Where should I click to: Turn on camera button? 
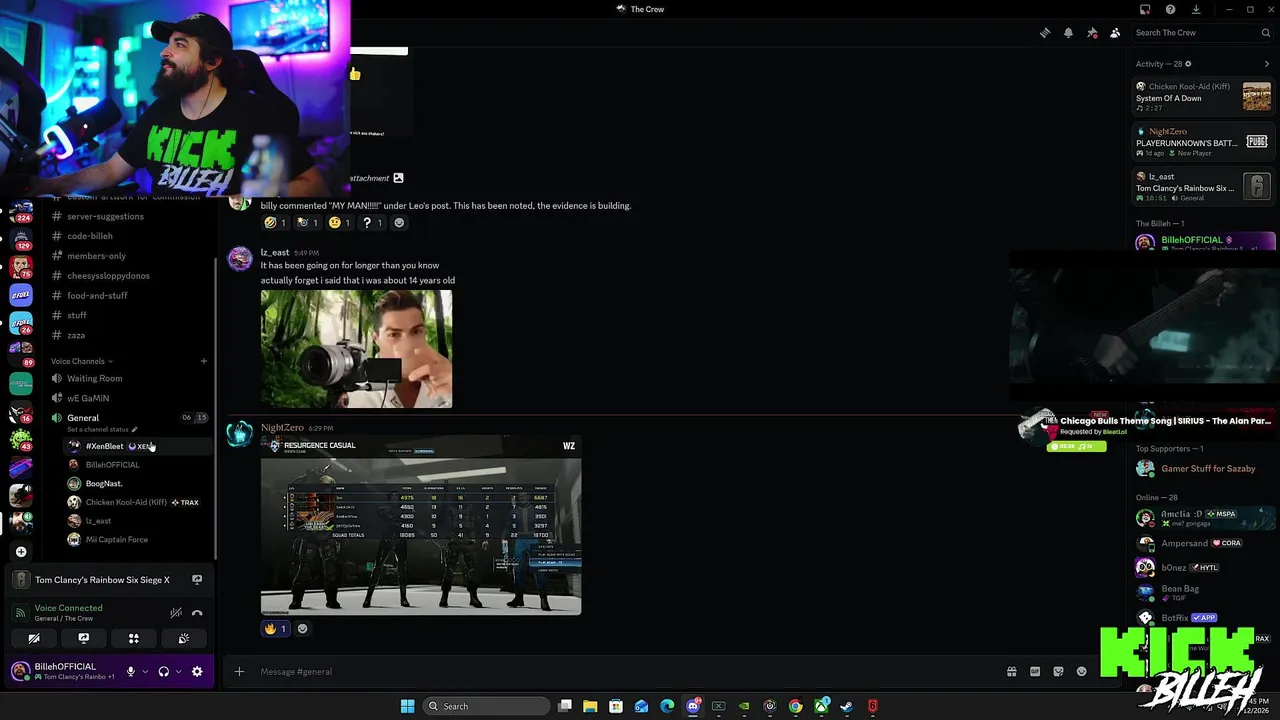point(34,638)
